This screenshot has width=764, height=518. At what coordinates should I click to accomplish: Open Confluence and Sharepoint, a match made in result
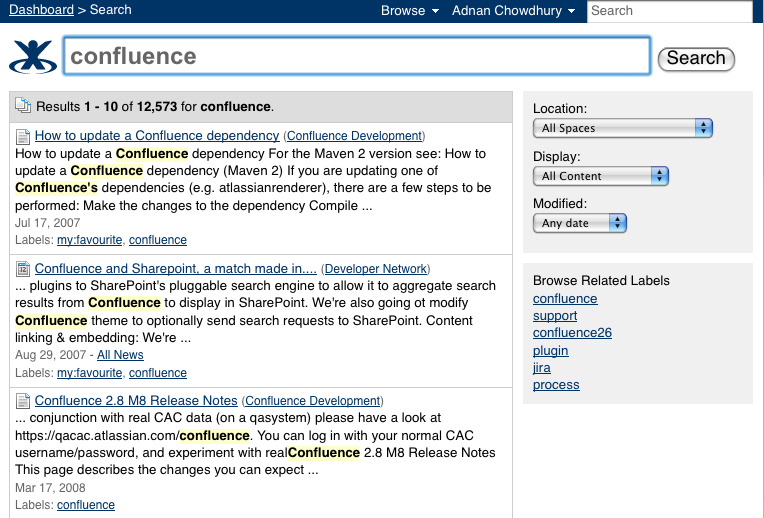click(175, 269)
